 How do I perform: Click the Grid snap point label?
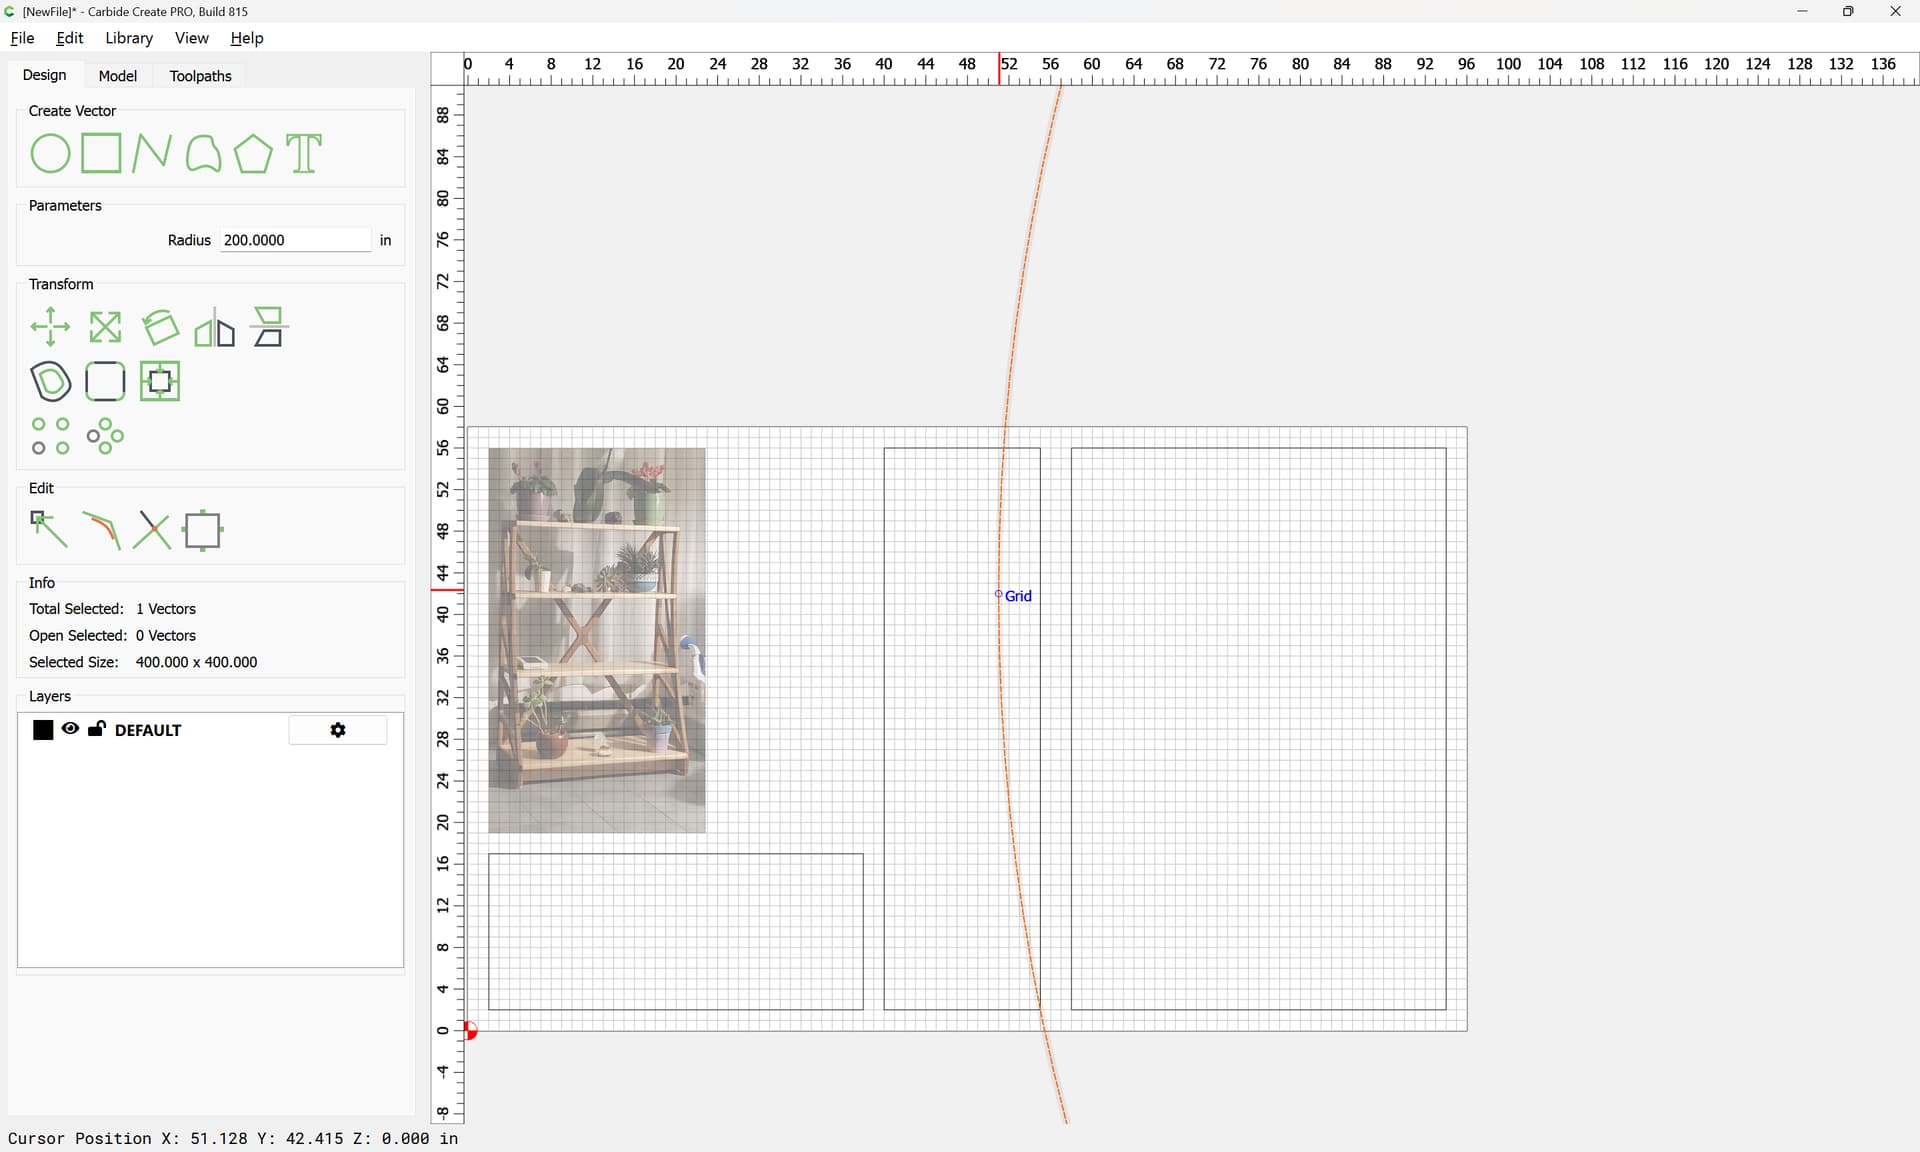pyautogui.click(x=1018, y=596)
